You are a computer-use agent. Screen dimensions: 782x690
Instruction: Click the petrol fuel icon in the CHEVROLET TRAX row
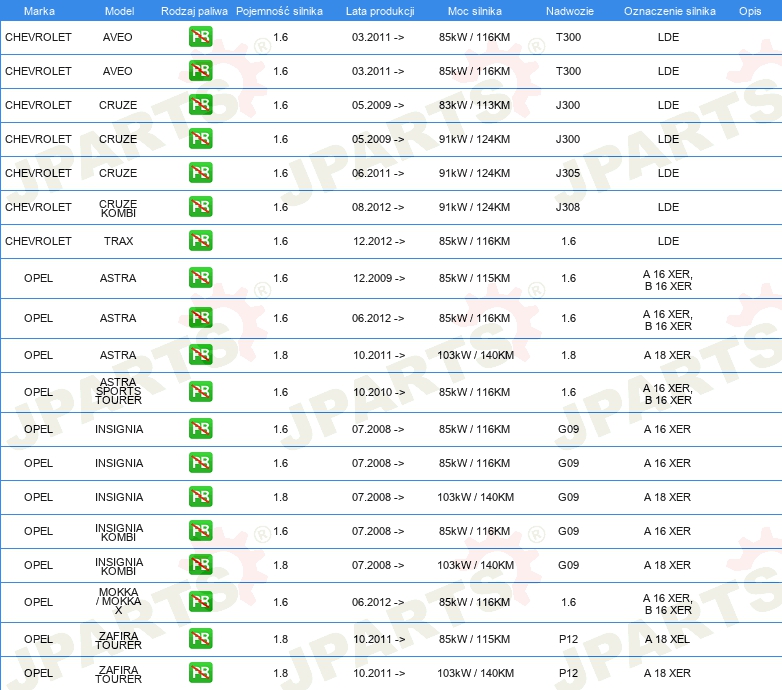point(200,240)
